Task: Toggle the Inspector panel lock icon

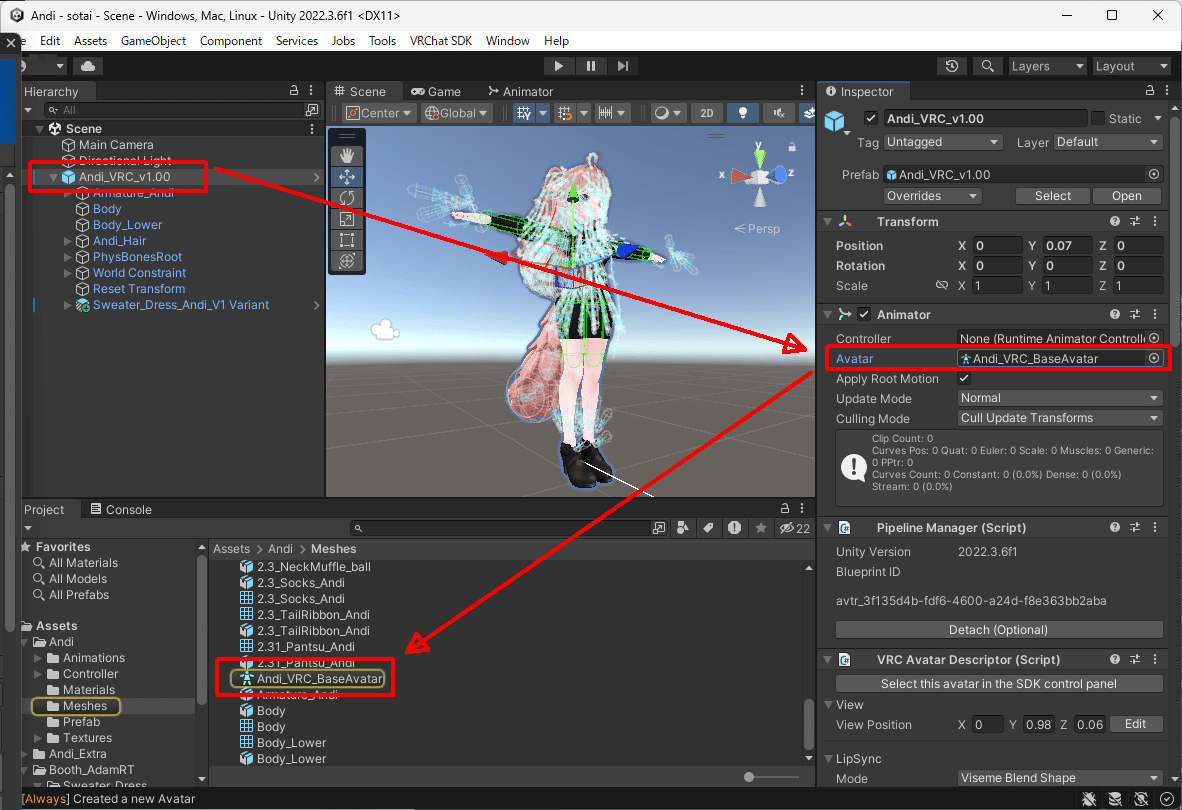Action: point(1150,90)
